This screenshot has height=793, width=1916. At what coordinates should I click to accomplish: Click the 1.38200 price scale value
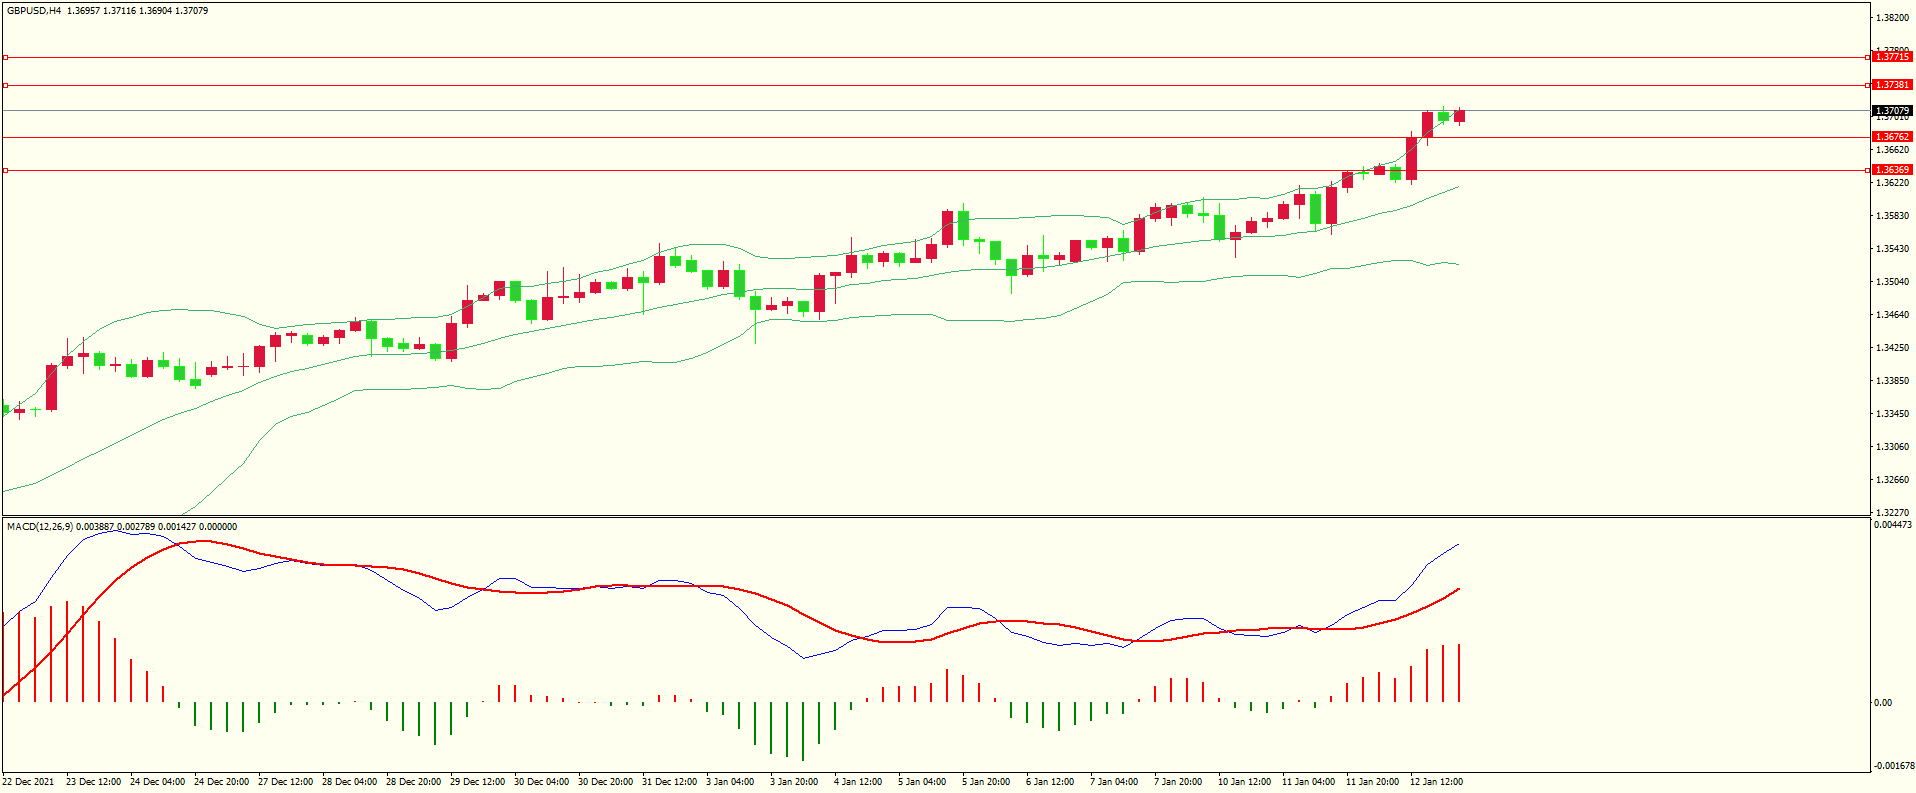[1891, 18]
